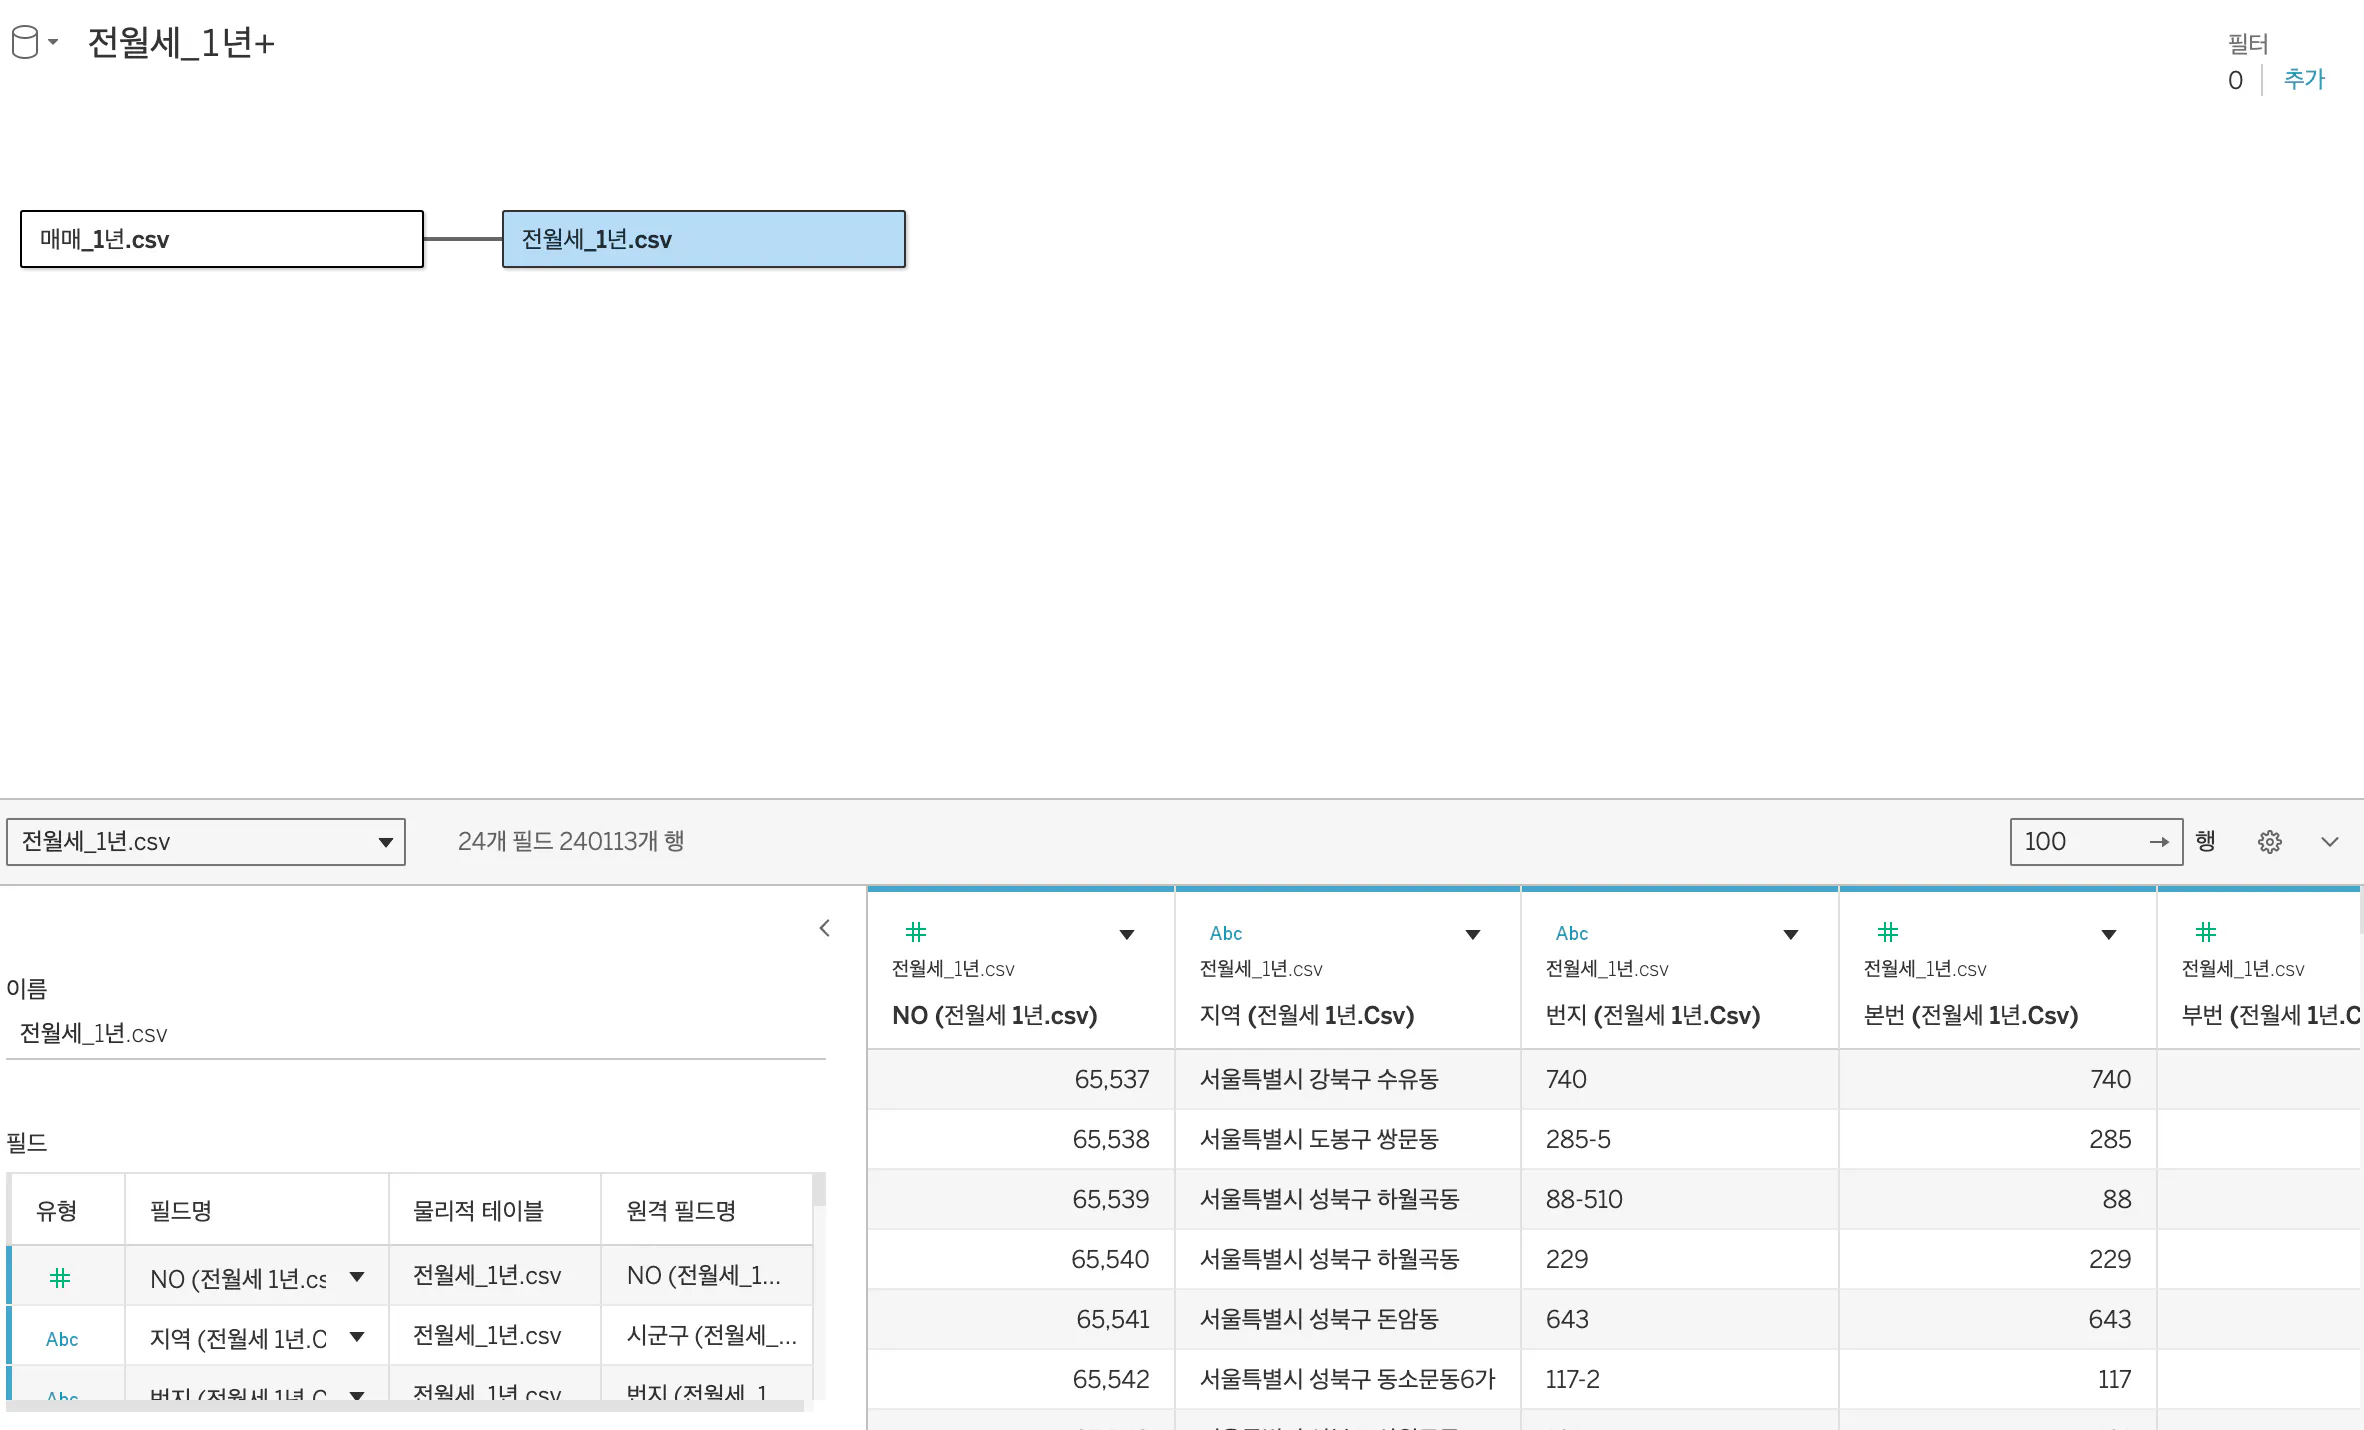Click the 본번 (전월세 1년.Csv) column title

1970,1015
